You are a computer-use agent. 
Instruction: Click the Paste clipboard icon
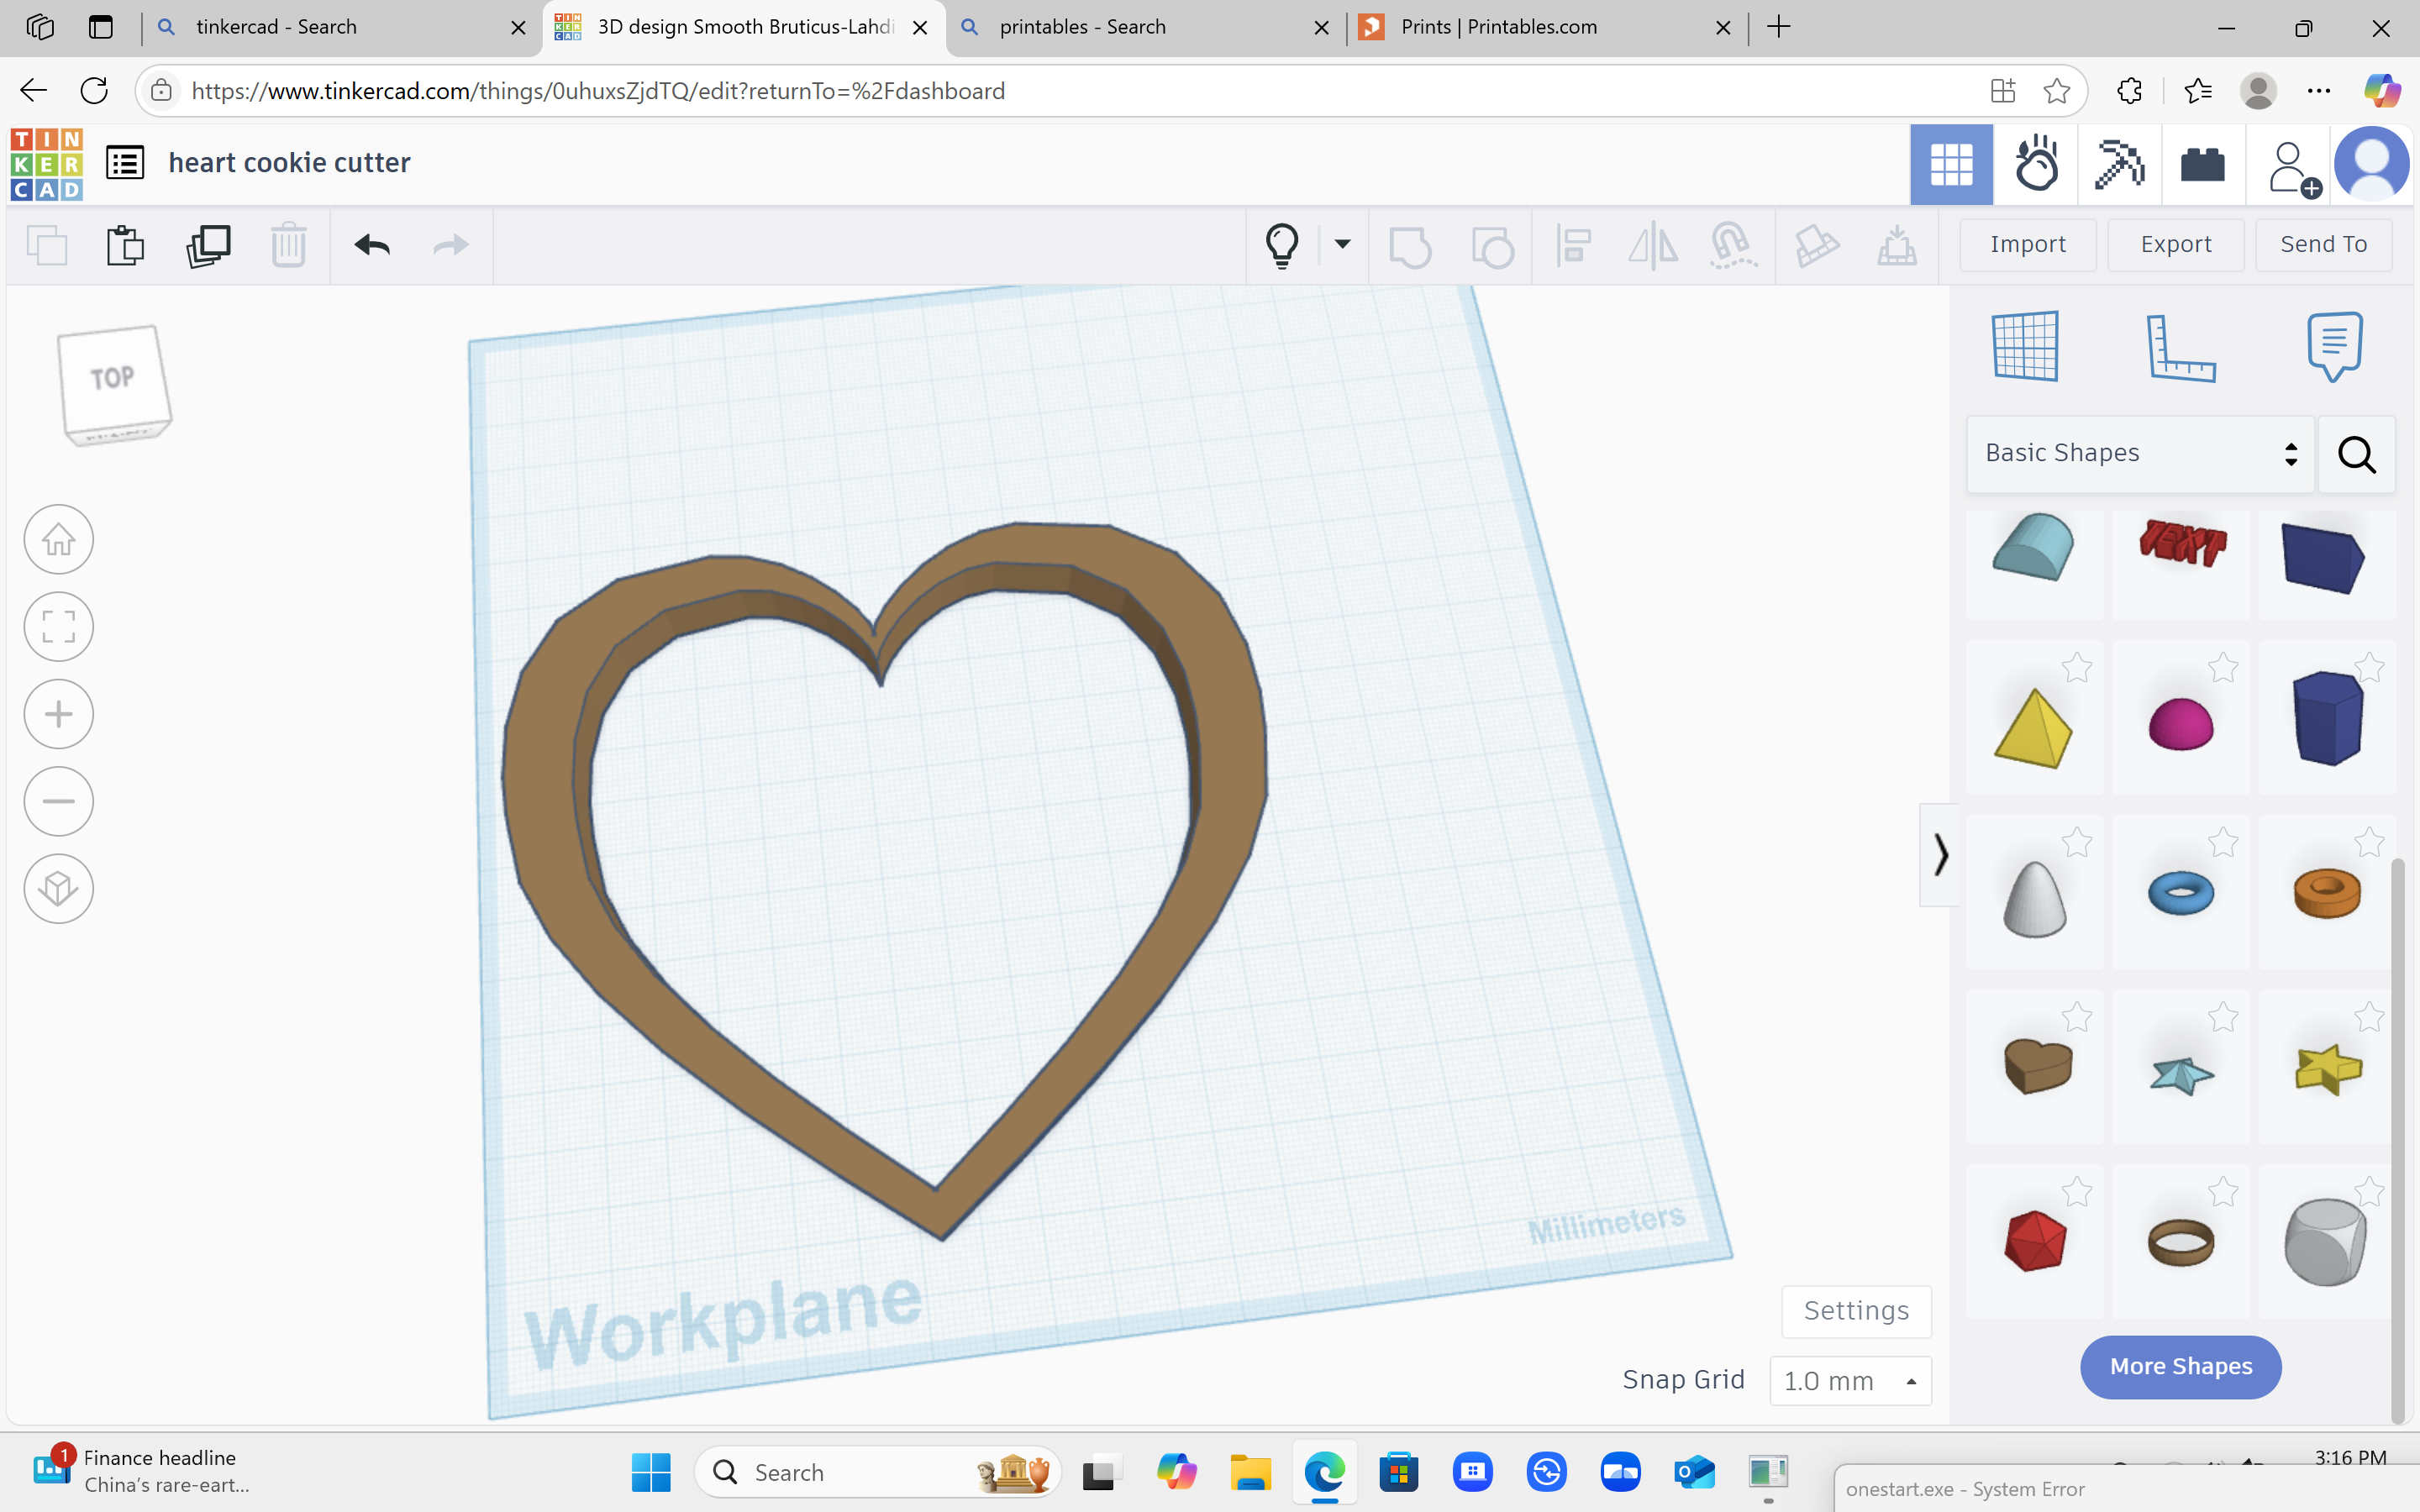[125, 245]
